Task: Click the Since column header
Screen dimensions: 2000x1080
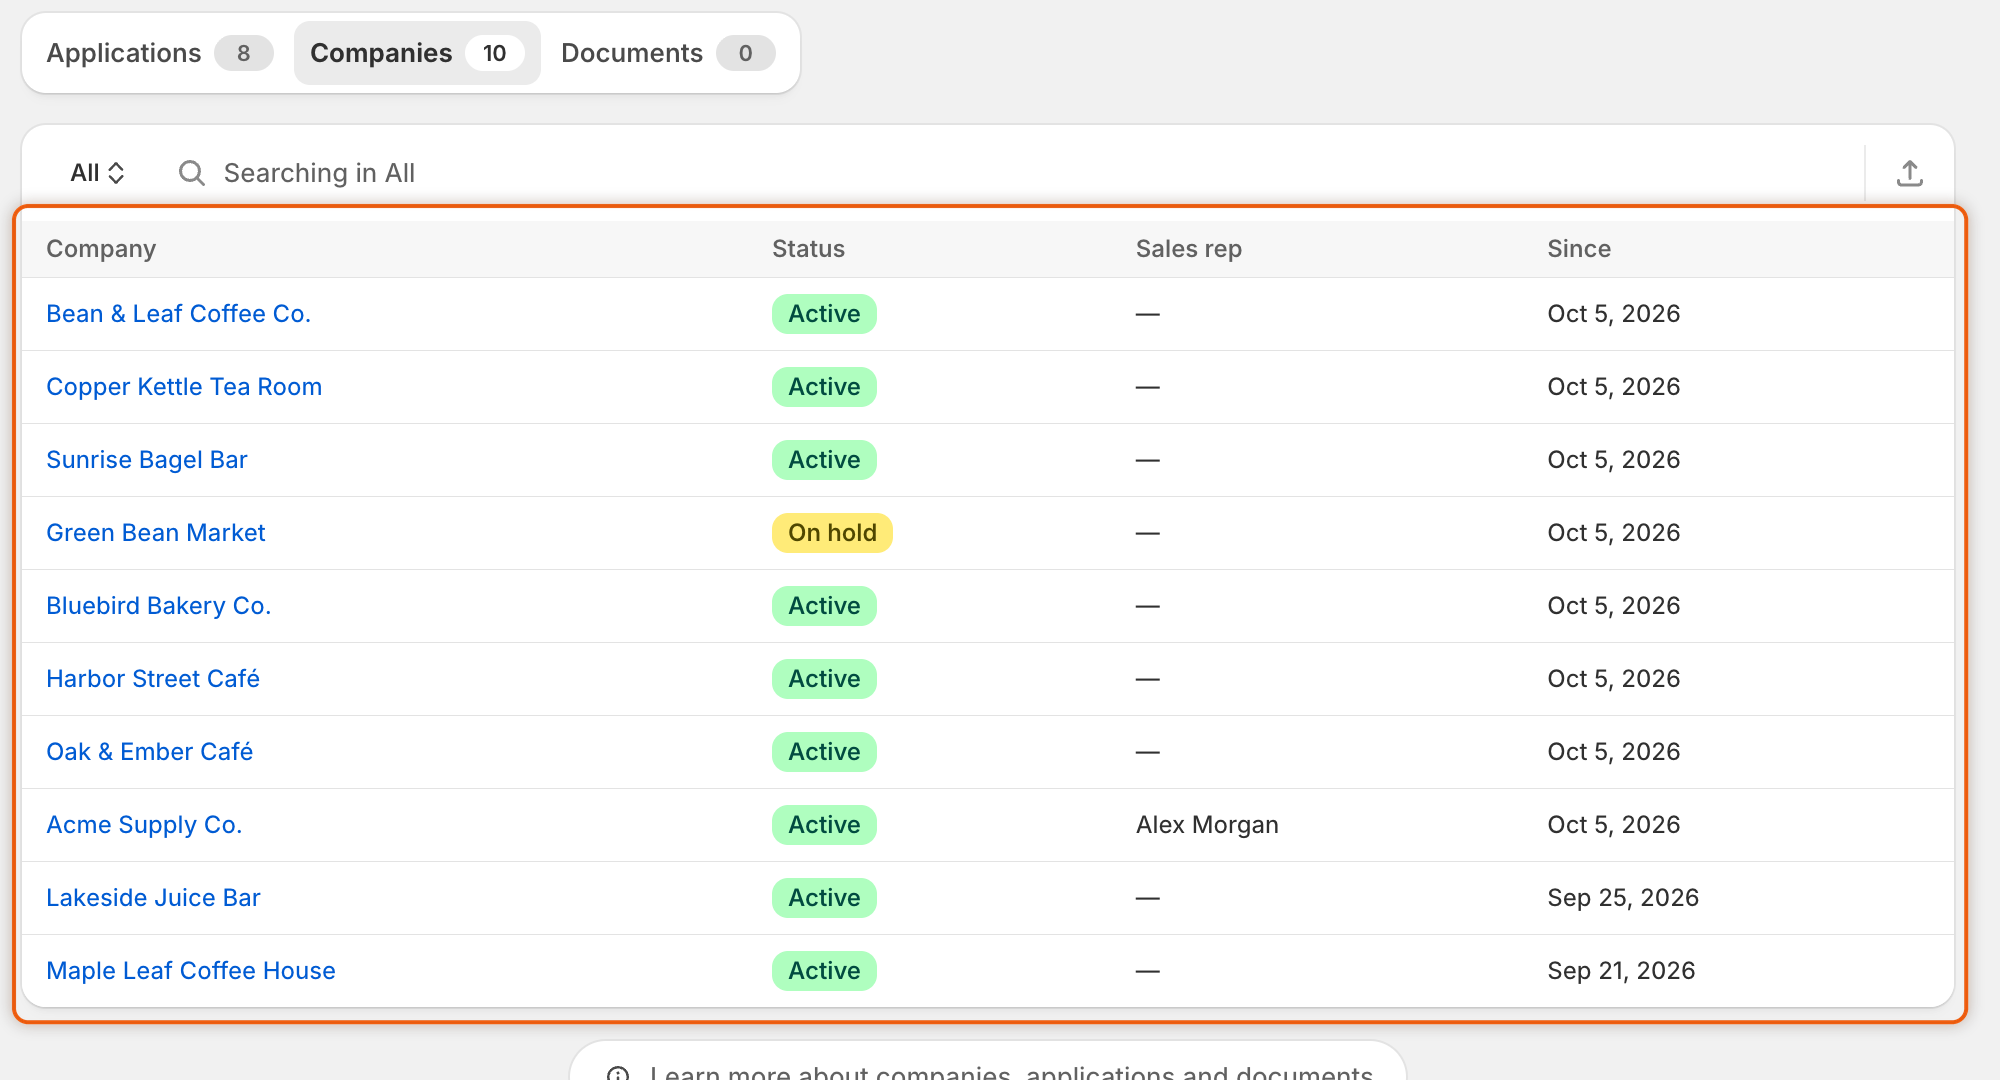Action: [x=1579, y=249]
